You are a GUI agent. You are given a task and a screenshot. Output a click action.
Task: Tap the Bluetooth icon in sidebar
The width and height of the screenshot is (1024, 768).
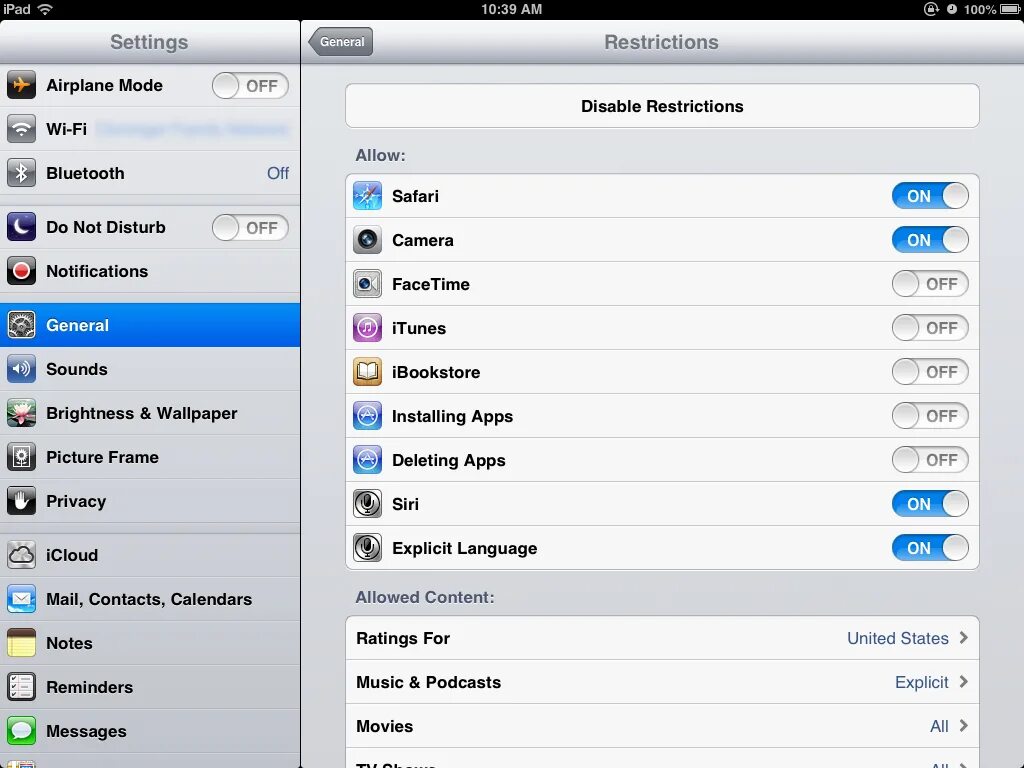[22, 173]
